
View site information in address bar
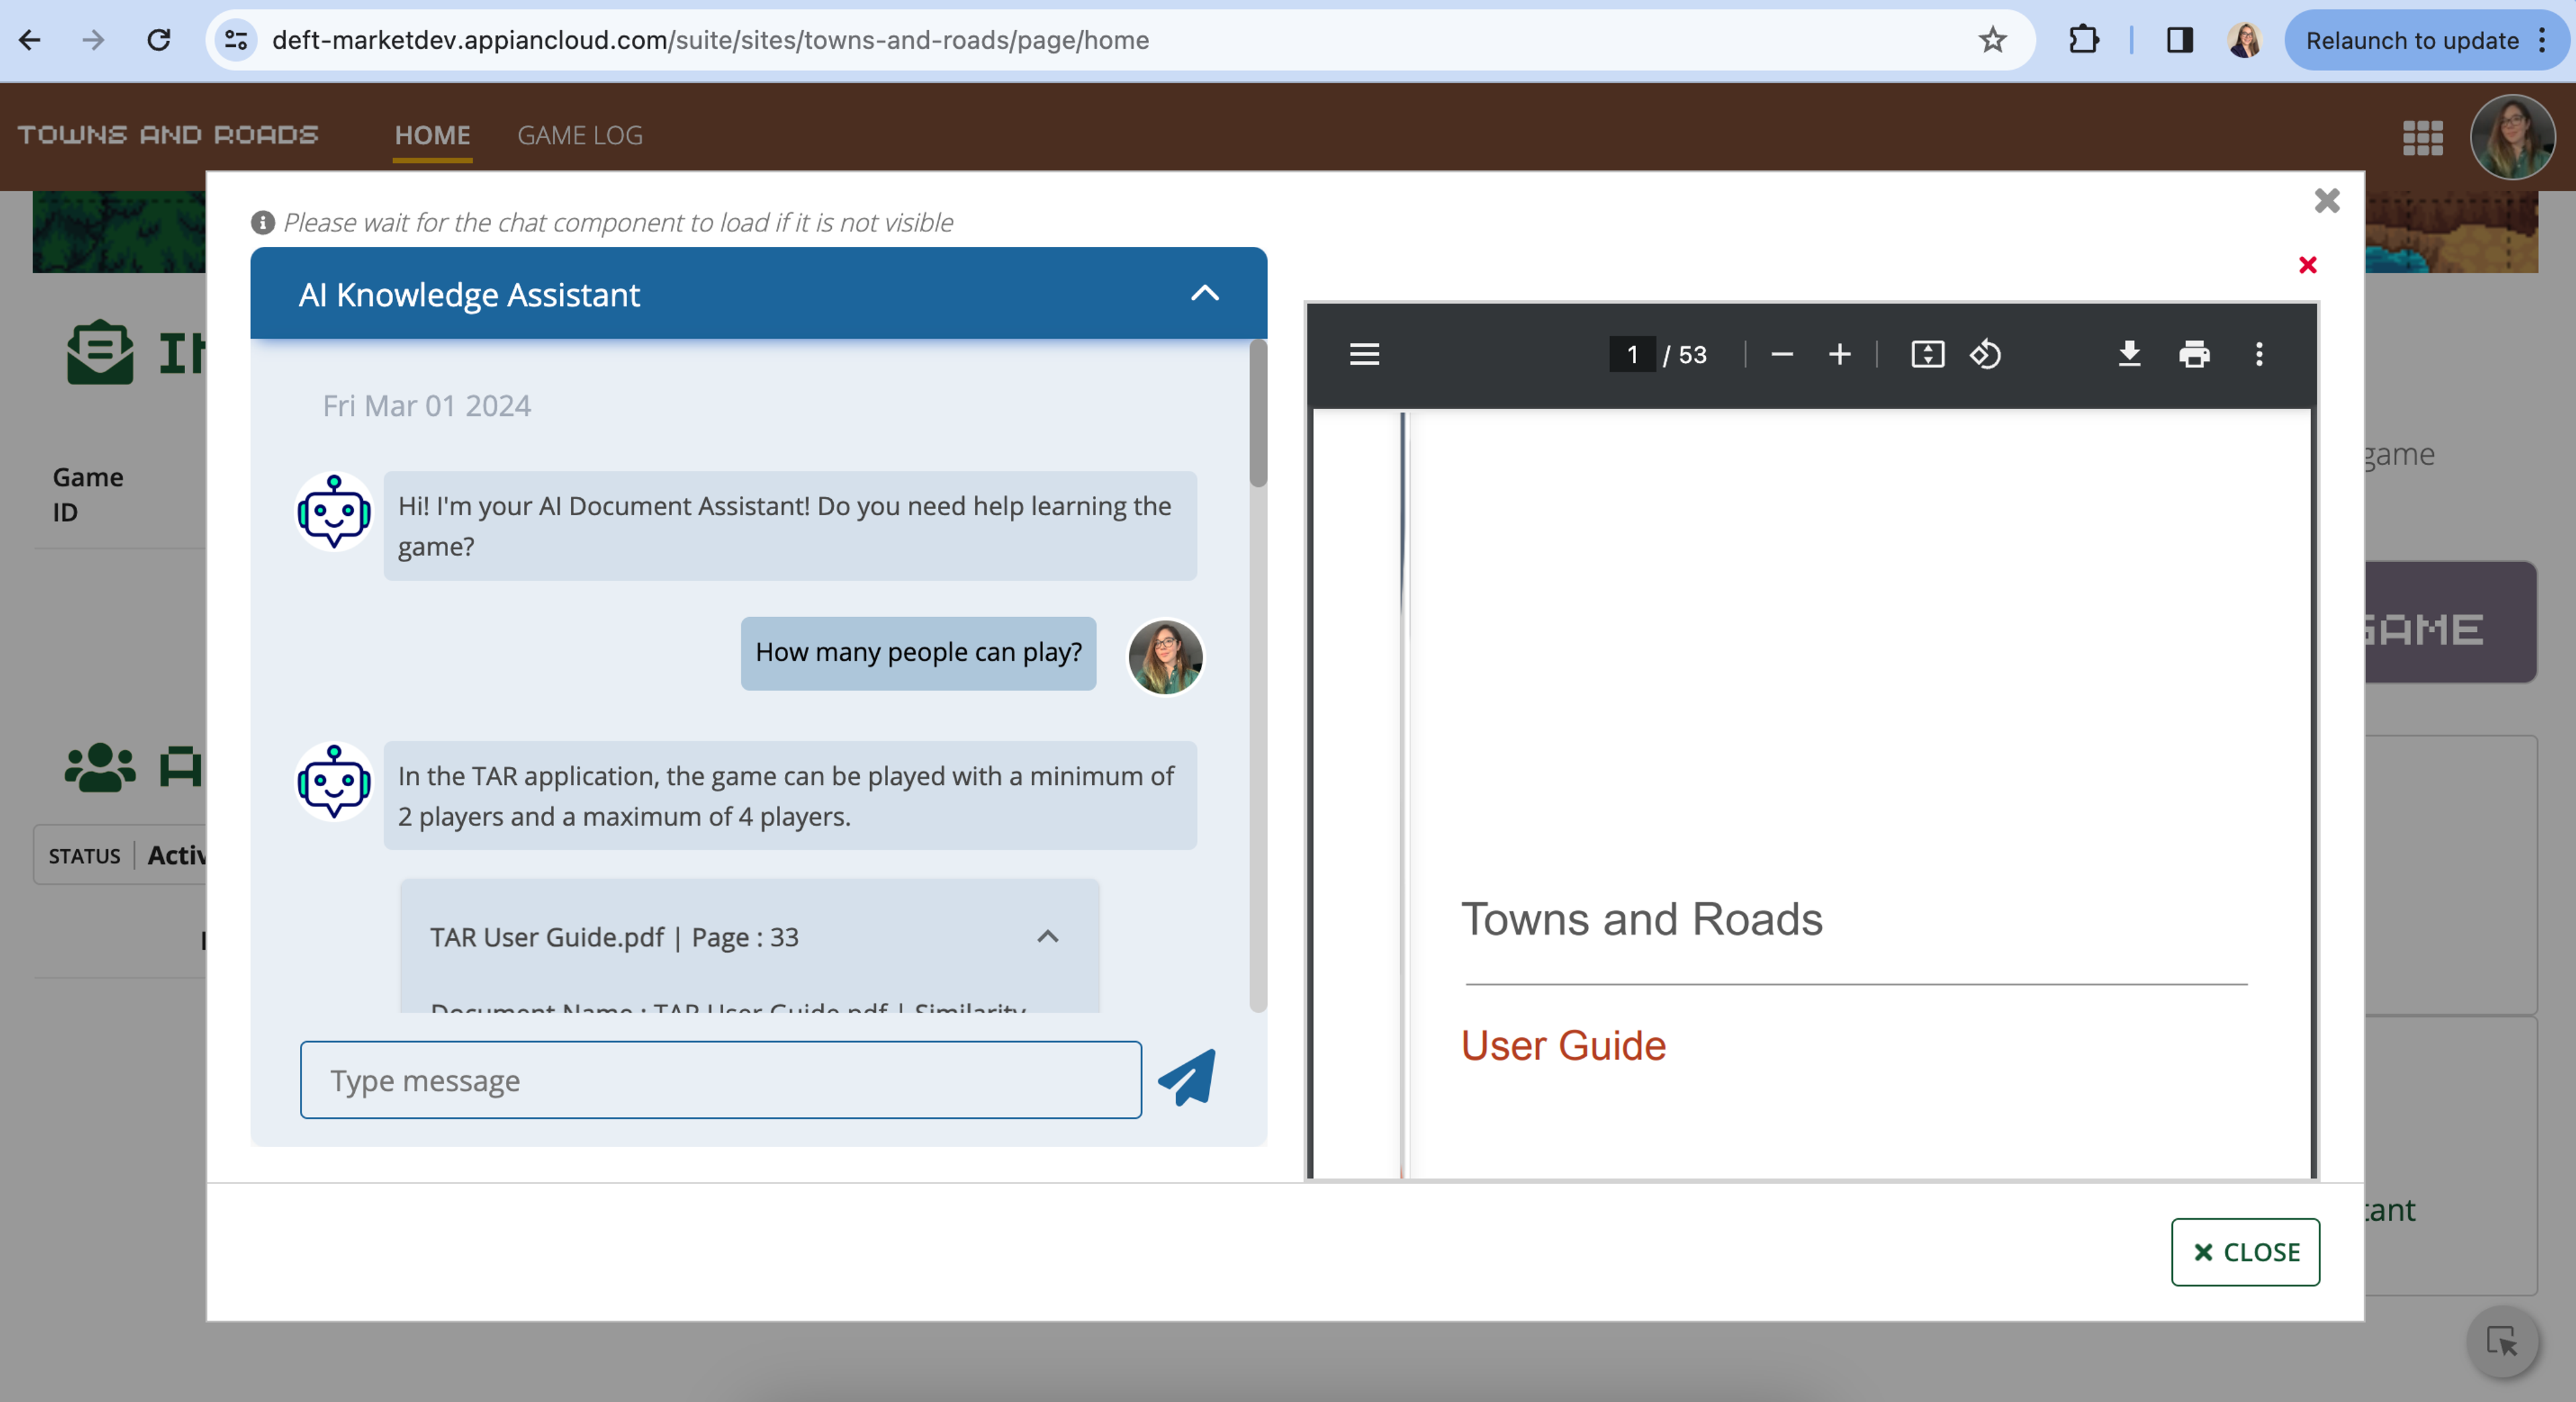[236, 40]
